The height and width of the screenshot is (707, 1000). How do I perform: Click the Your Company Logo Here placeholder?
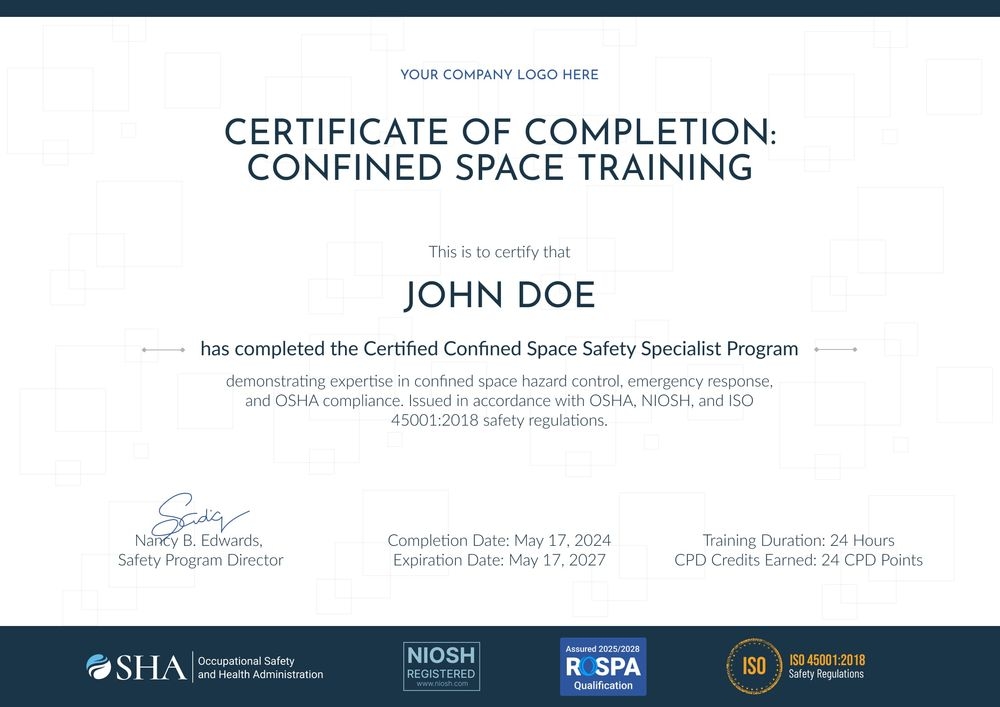click(x=499, y=74)
